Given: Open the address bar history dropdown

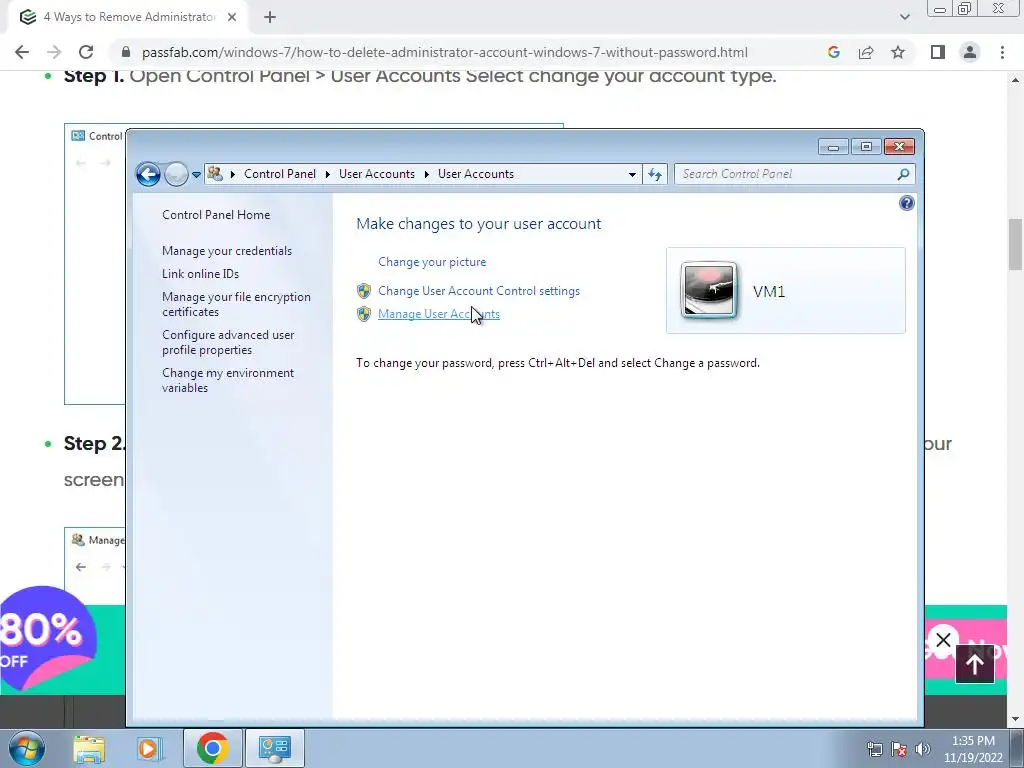Looking at the screenshot, I should tap(632, 174).
